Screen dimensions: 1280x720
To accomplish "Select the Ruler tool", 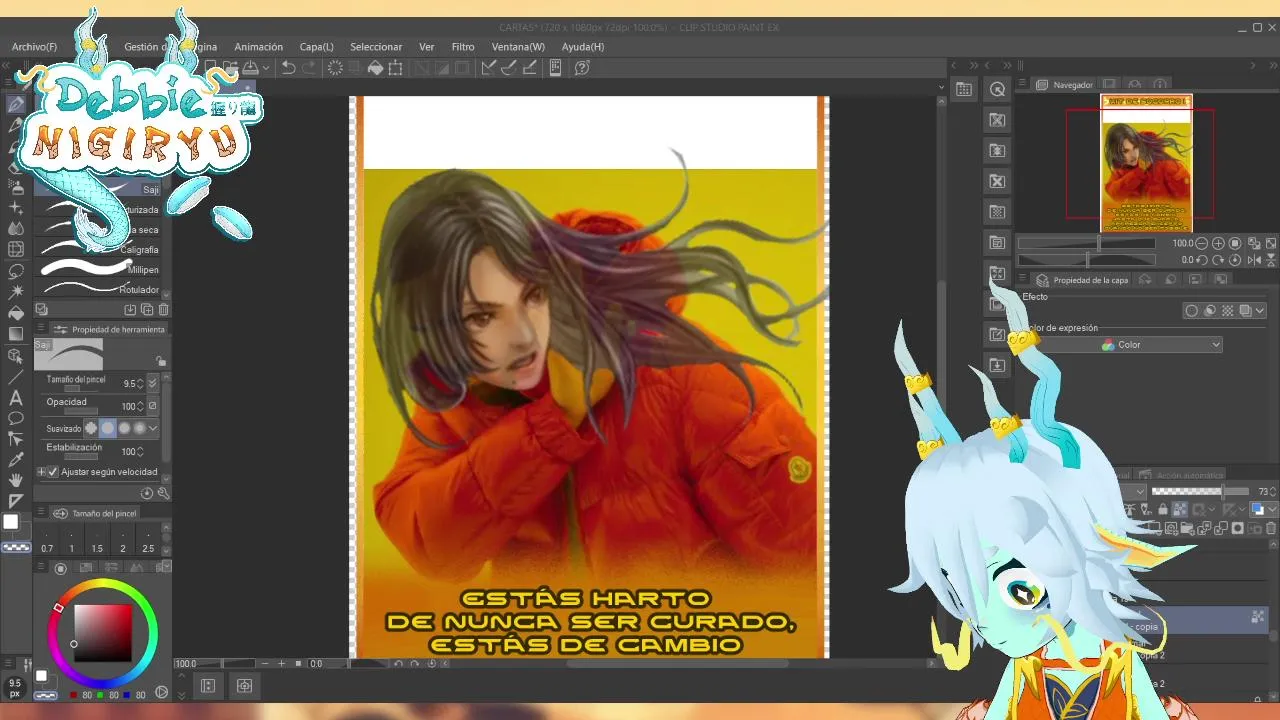I will point(16,501).
